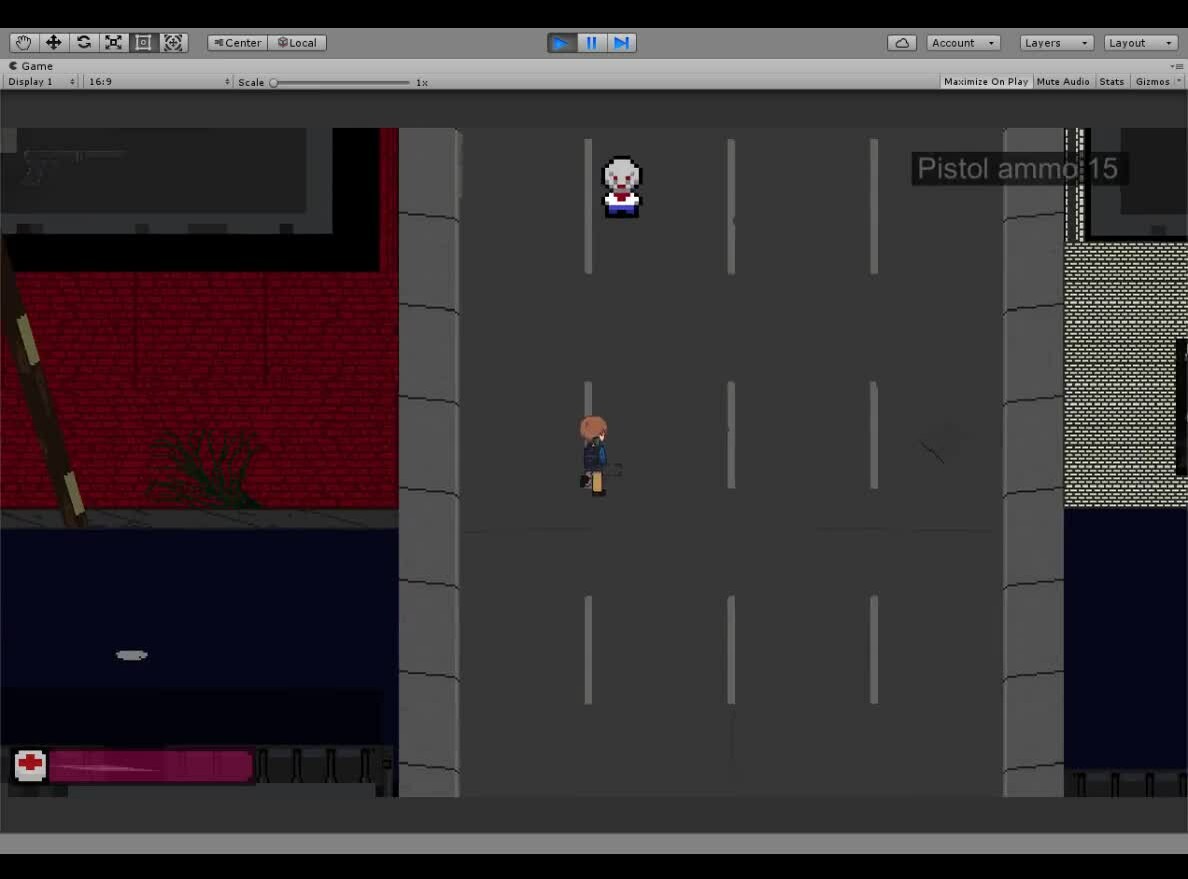Image resolution: width=1188 pixels, height=879 pixels.
Task: Open the Layers dropdown
Action: point(1056,43)
